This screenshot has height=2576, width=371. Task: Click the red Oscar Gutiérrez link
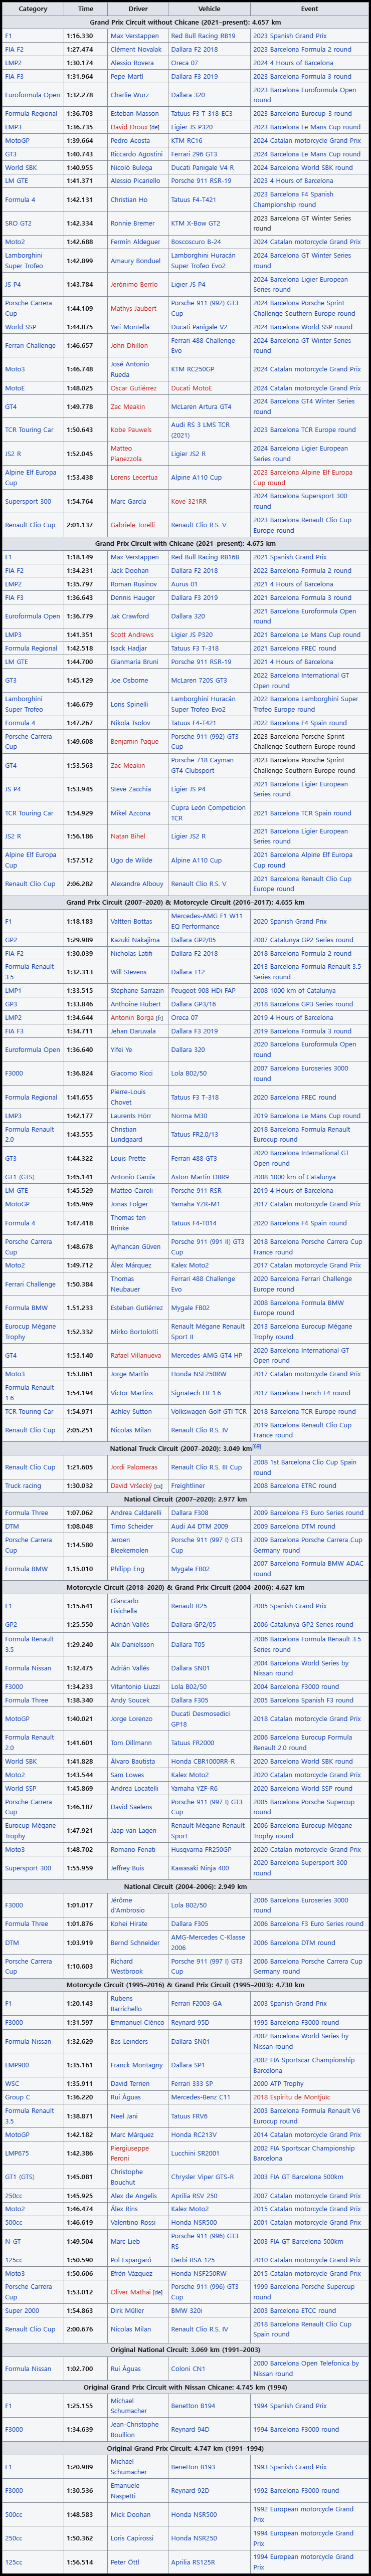[x=133, y=388]
